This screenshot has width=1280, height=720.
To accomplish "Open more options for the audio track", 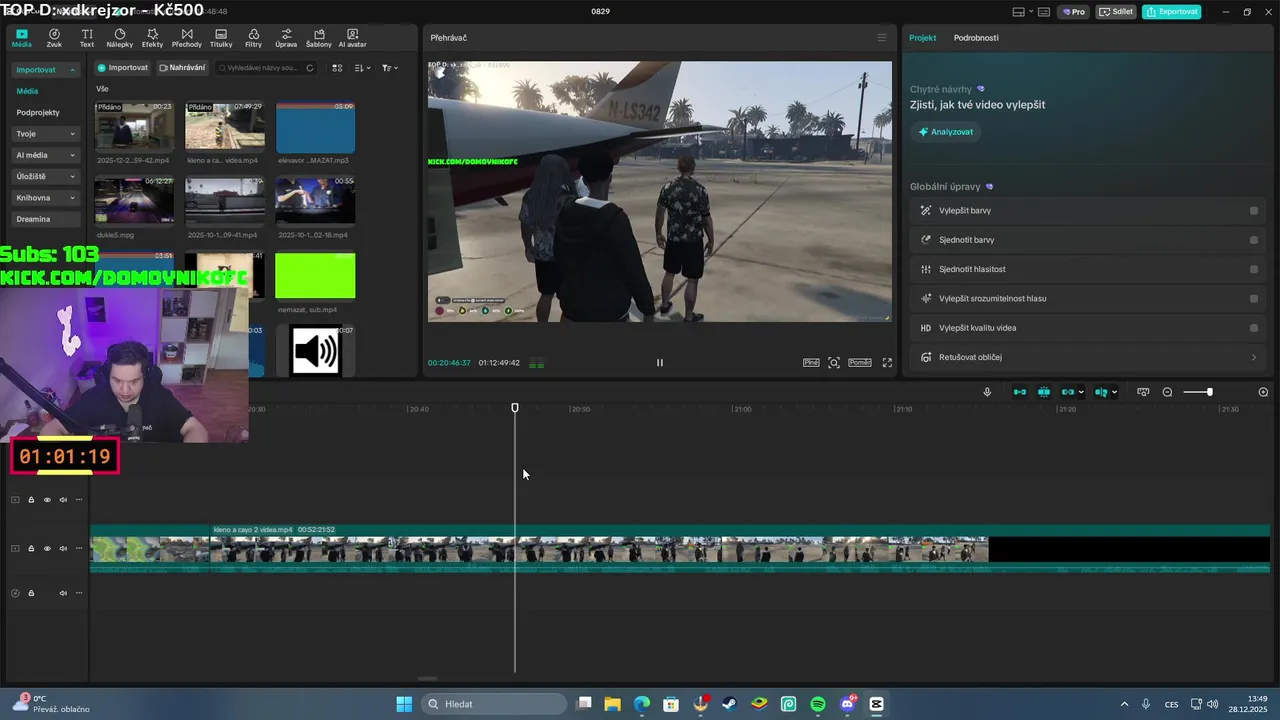I will coord(79,593).
